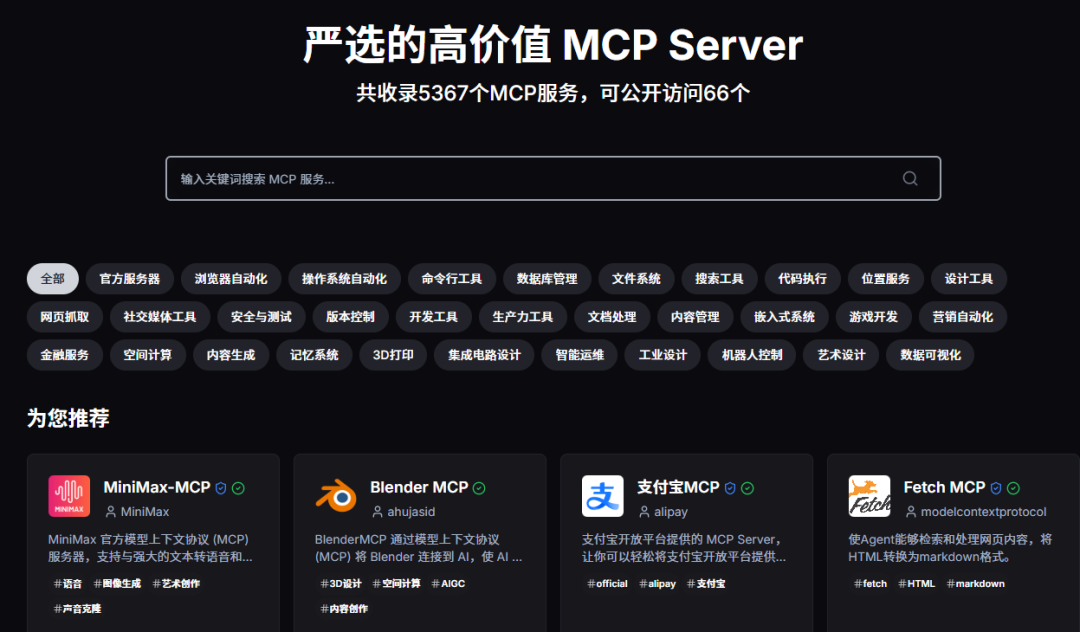Viewport: 1080px width, 632px height.
Task: Click blue shield badge beside Fetch MCP
Action: pyautogui.click(x=996, y=488)
